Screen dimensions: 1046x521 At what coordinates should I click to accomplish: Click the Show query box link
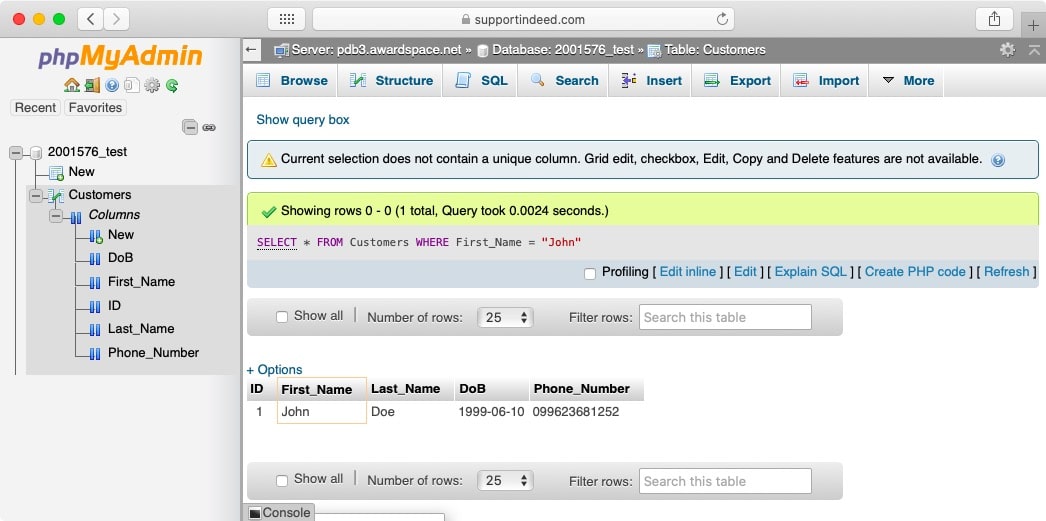tap(303, 120)
